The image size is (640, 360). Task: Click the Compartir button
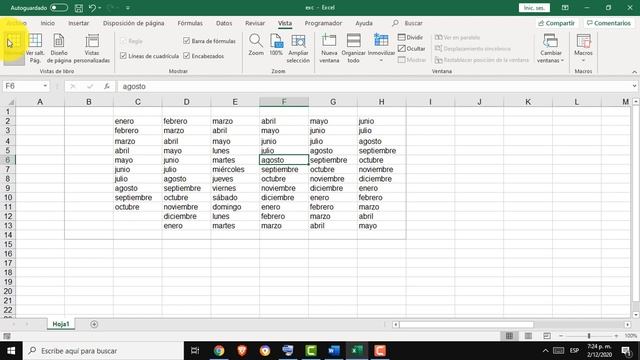[556, 23]
